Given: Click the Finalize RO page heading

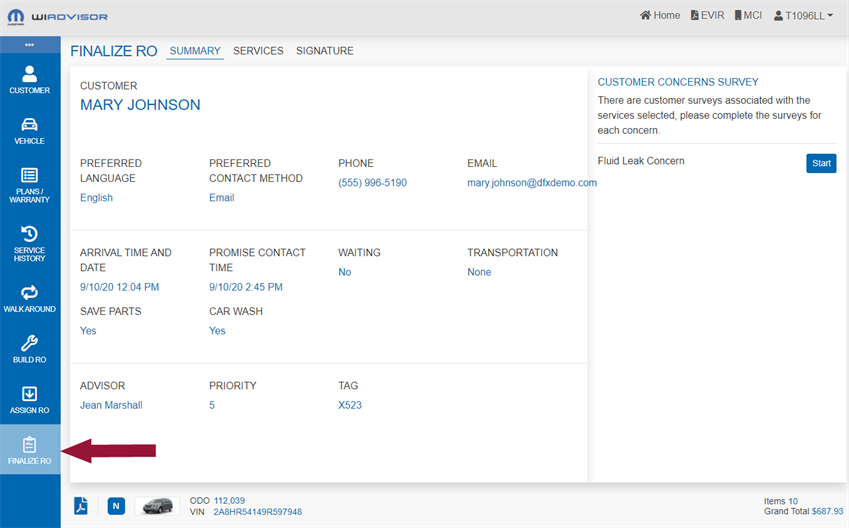Looking at the screenshot, I should coord(114,51).
